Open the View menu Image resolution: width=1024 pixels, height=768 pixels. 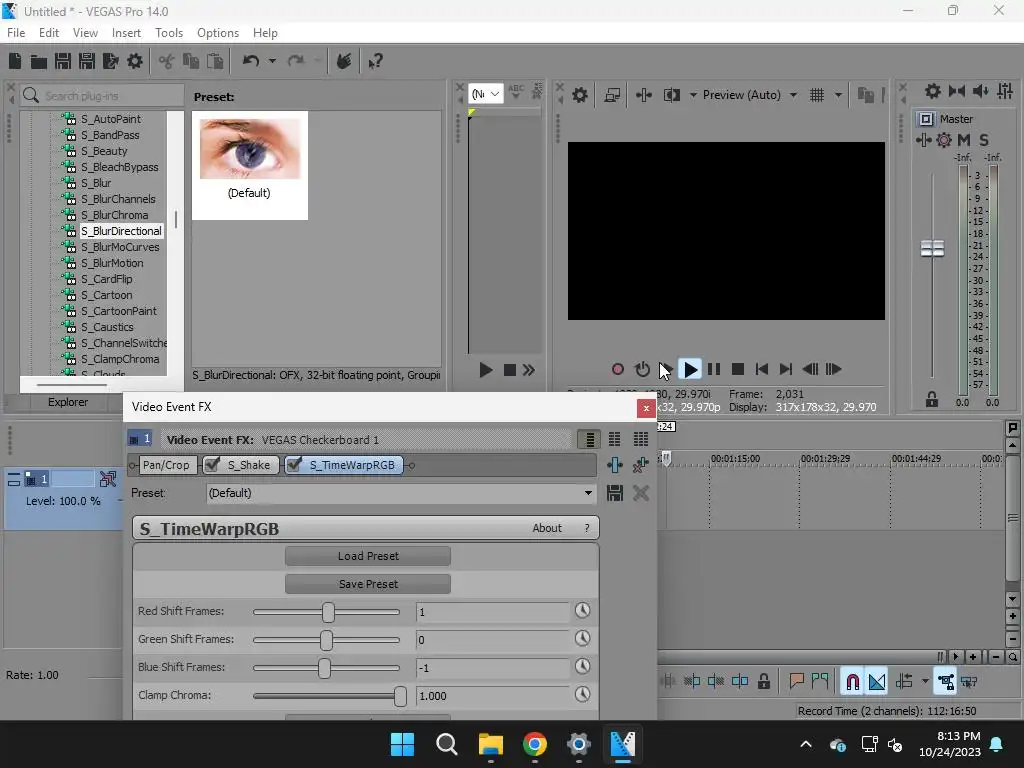click(x=85, y=33)
